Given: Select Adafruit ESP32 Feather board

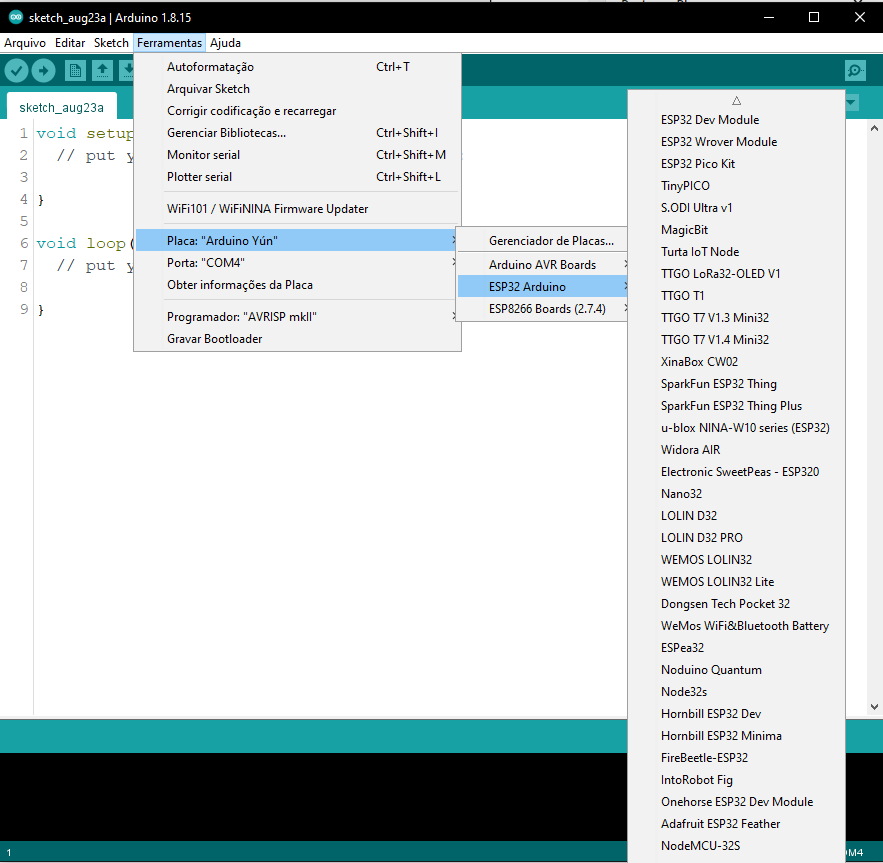Looking at the screenshot, I should coord(737,824).
